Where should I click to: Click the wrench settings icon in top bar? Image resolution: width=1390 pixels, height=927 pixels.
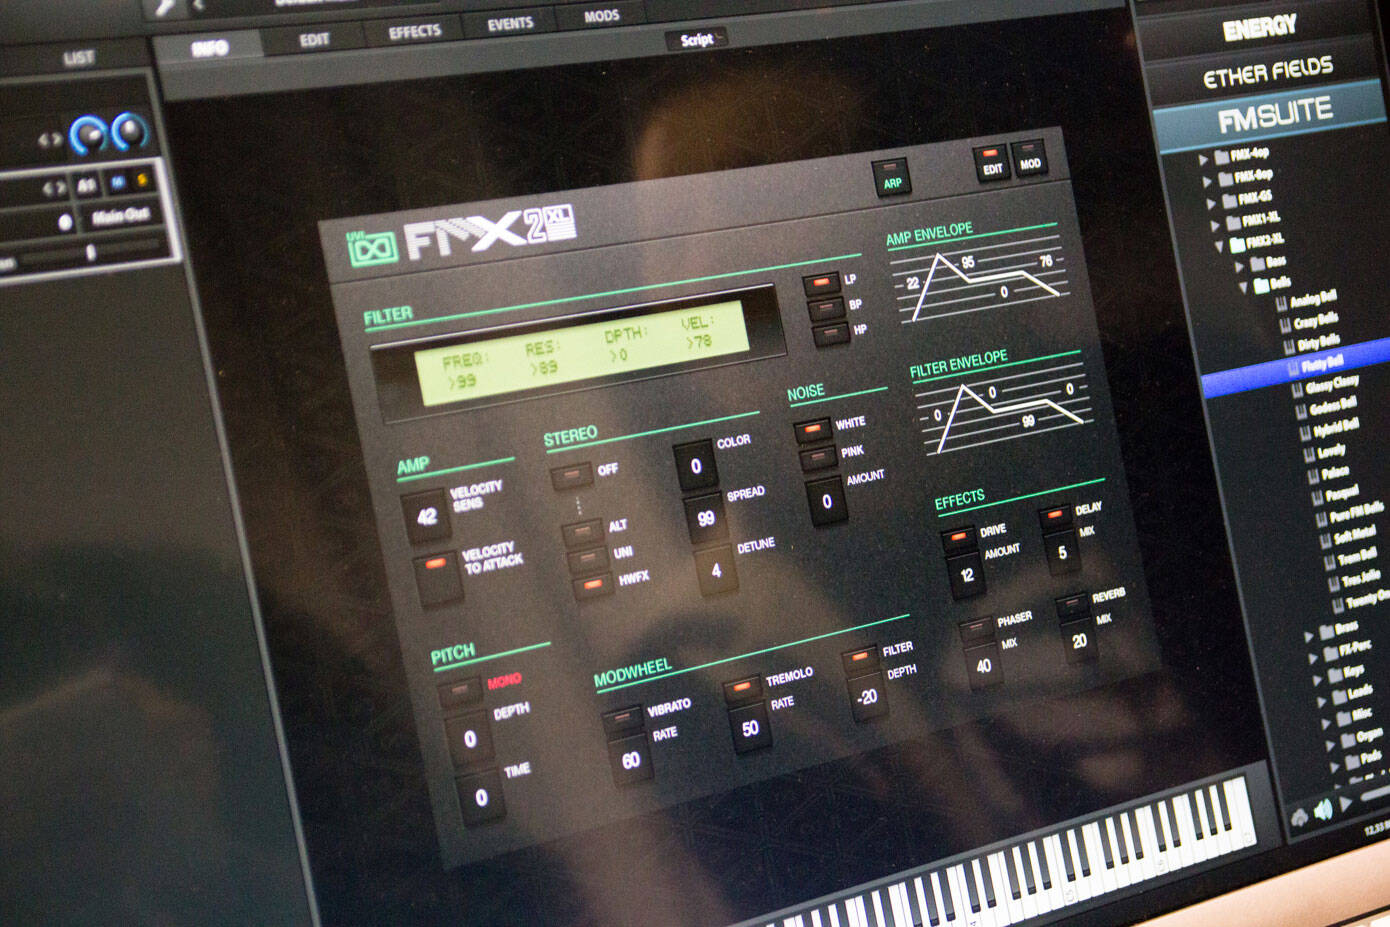[166, 7]
